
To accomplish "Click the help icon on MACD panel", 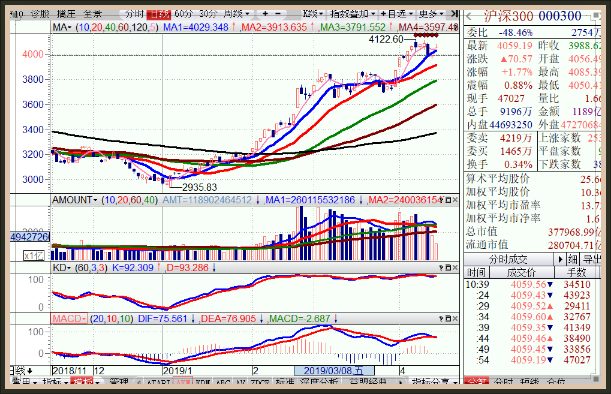I will [x=441, y=319].
